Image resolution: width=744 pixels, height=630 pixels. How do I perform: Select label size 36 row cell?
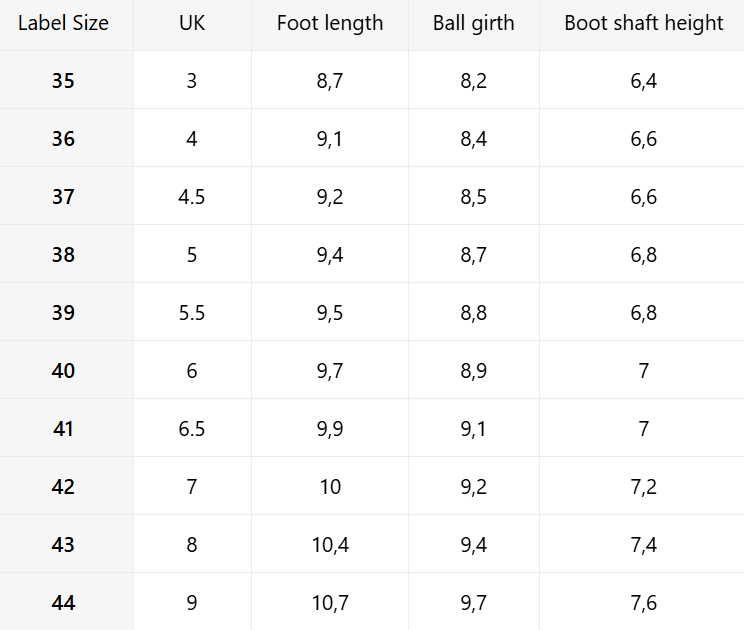(x=63, y=139)
